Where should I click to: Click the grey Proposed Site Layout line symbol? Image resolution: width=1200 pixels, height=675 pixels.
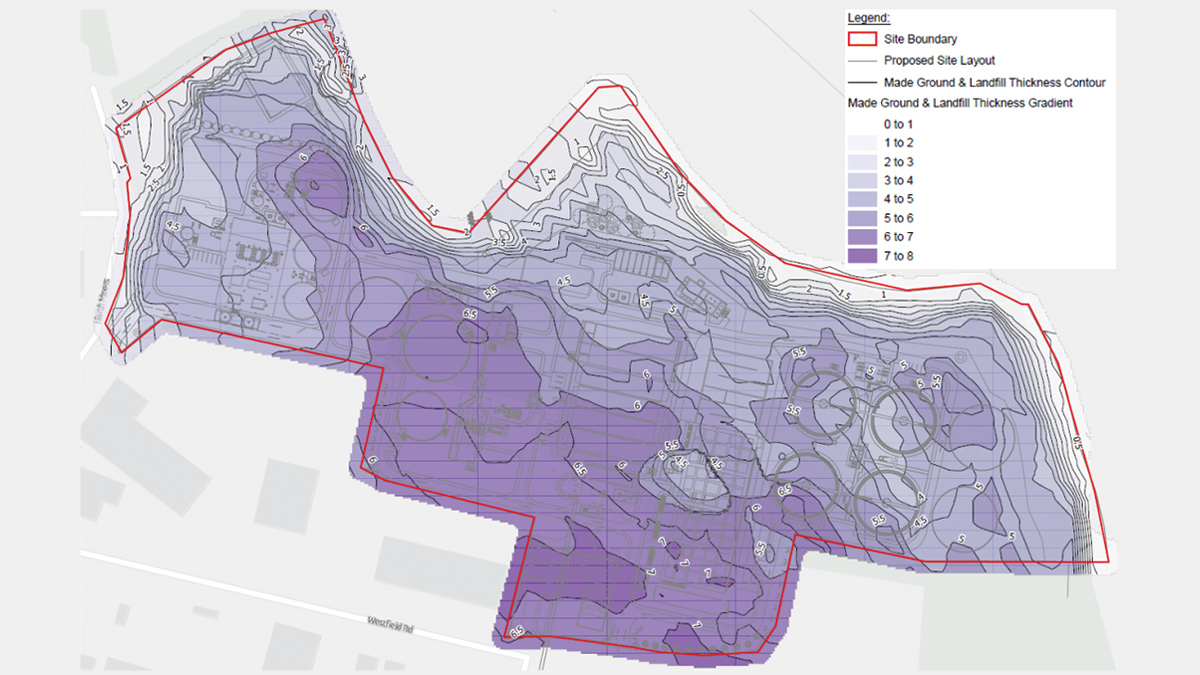coord(860,61)
